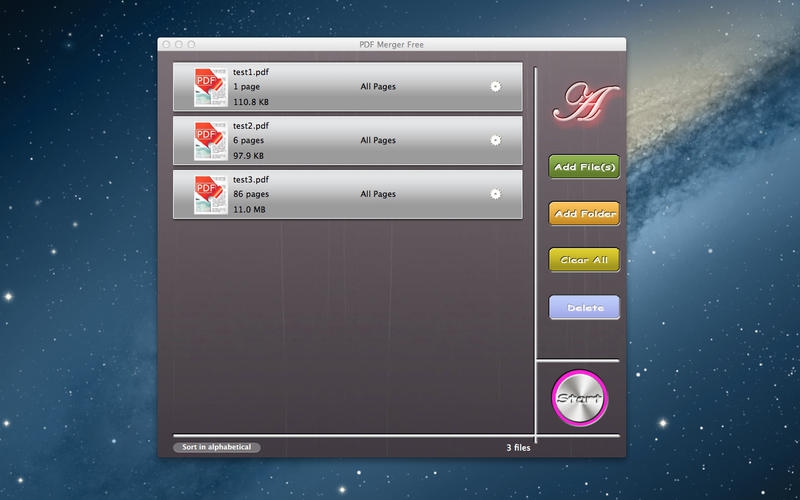Screen dimensions: 800x500
Task: Open settings gear for test3.pdf
Action: click(x=495, y=193)
